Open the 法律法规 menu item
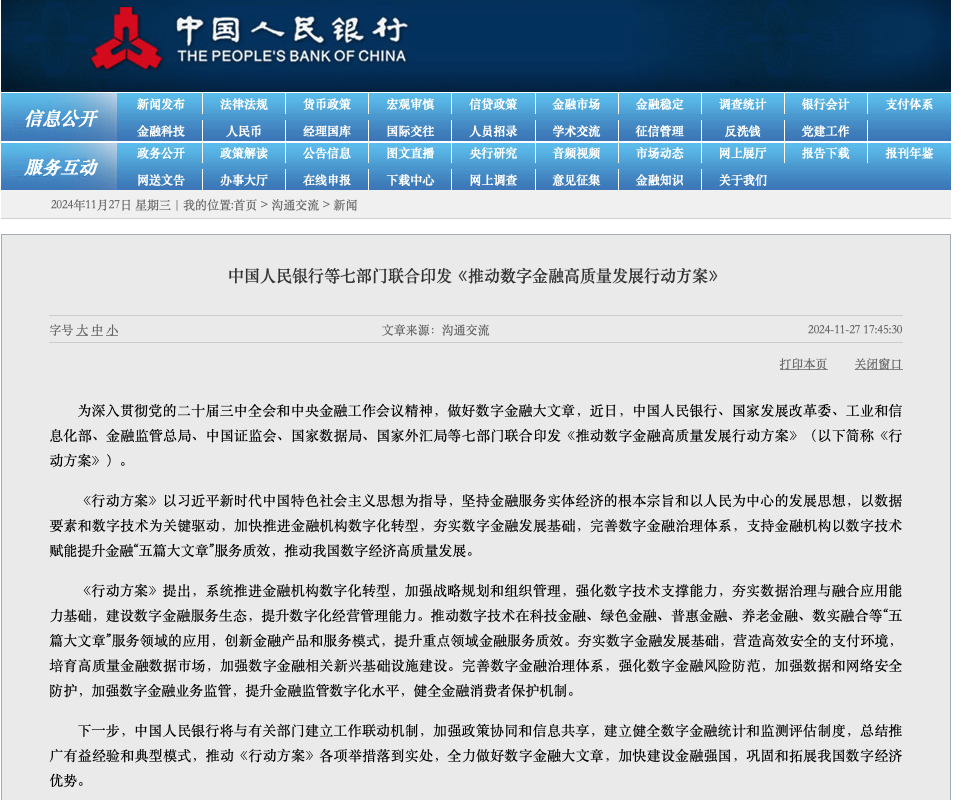The image size is (970, 800). click(x=244, y=105)
